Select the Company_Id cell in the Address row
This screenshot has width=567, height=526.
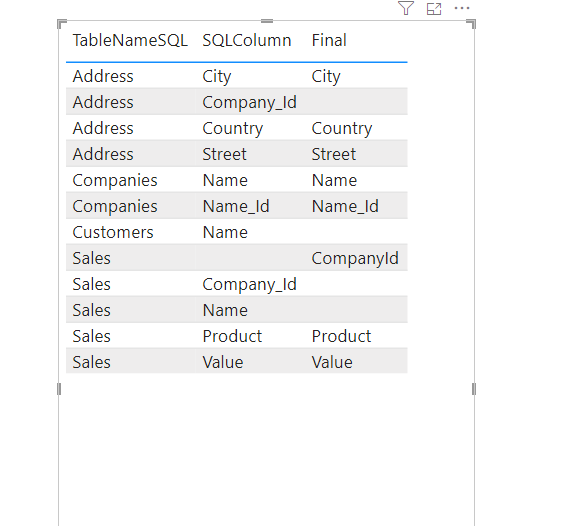coord(250,102)
